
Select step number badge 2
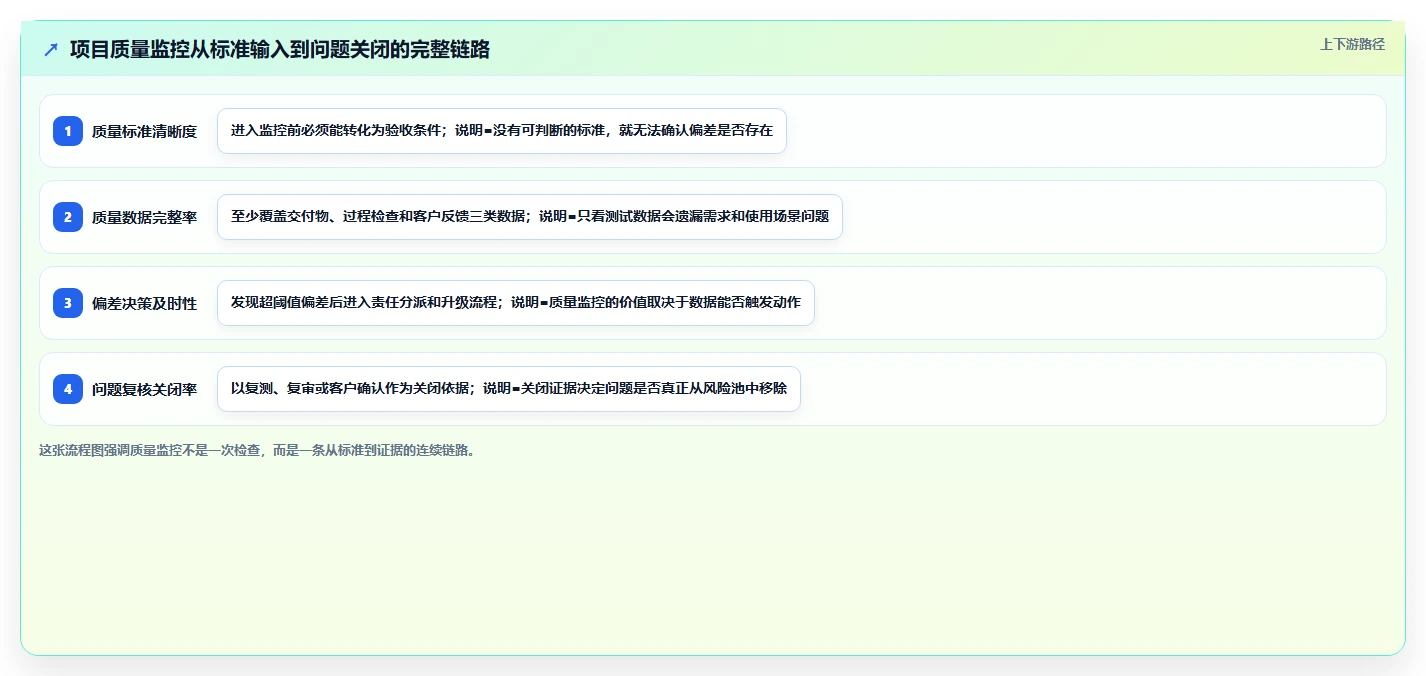pos(68,217)
